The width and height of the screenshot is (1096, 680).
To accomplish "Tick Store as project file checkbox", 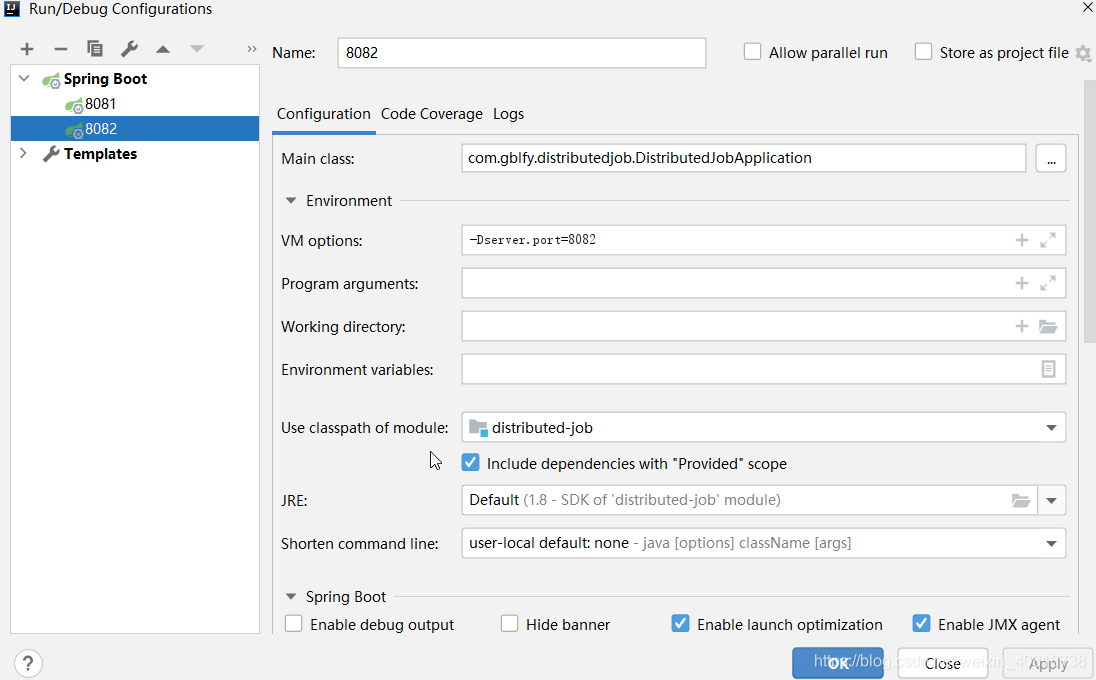I will click(923, 52).
